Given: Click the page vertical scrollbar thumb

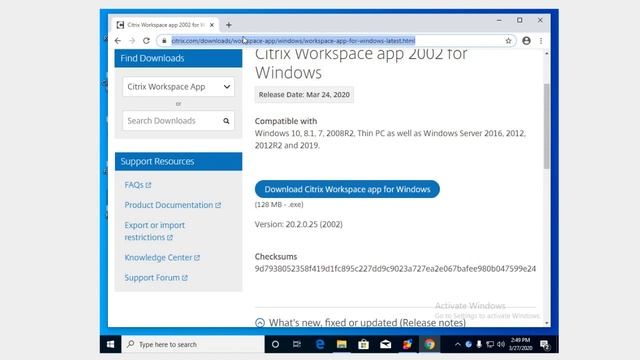Looking at the screenshot, I should 547,126.
